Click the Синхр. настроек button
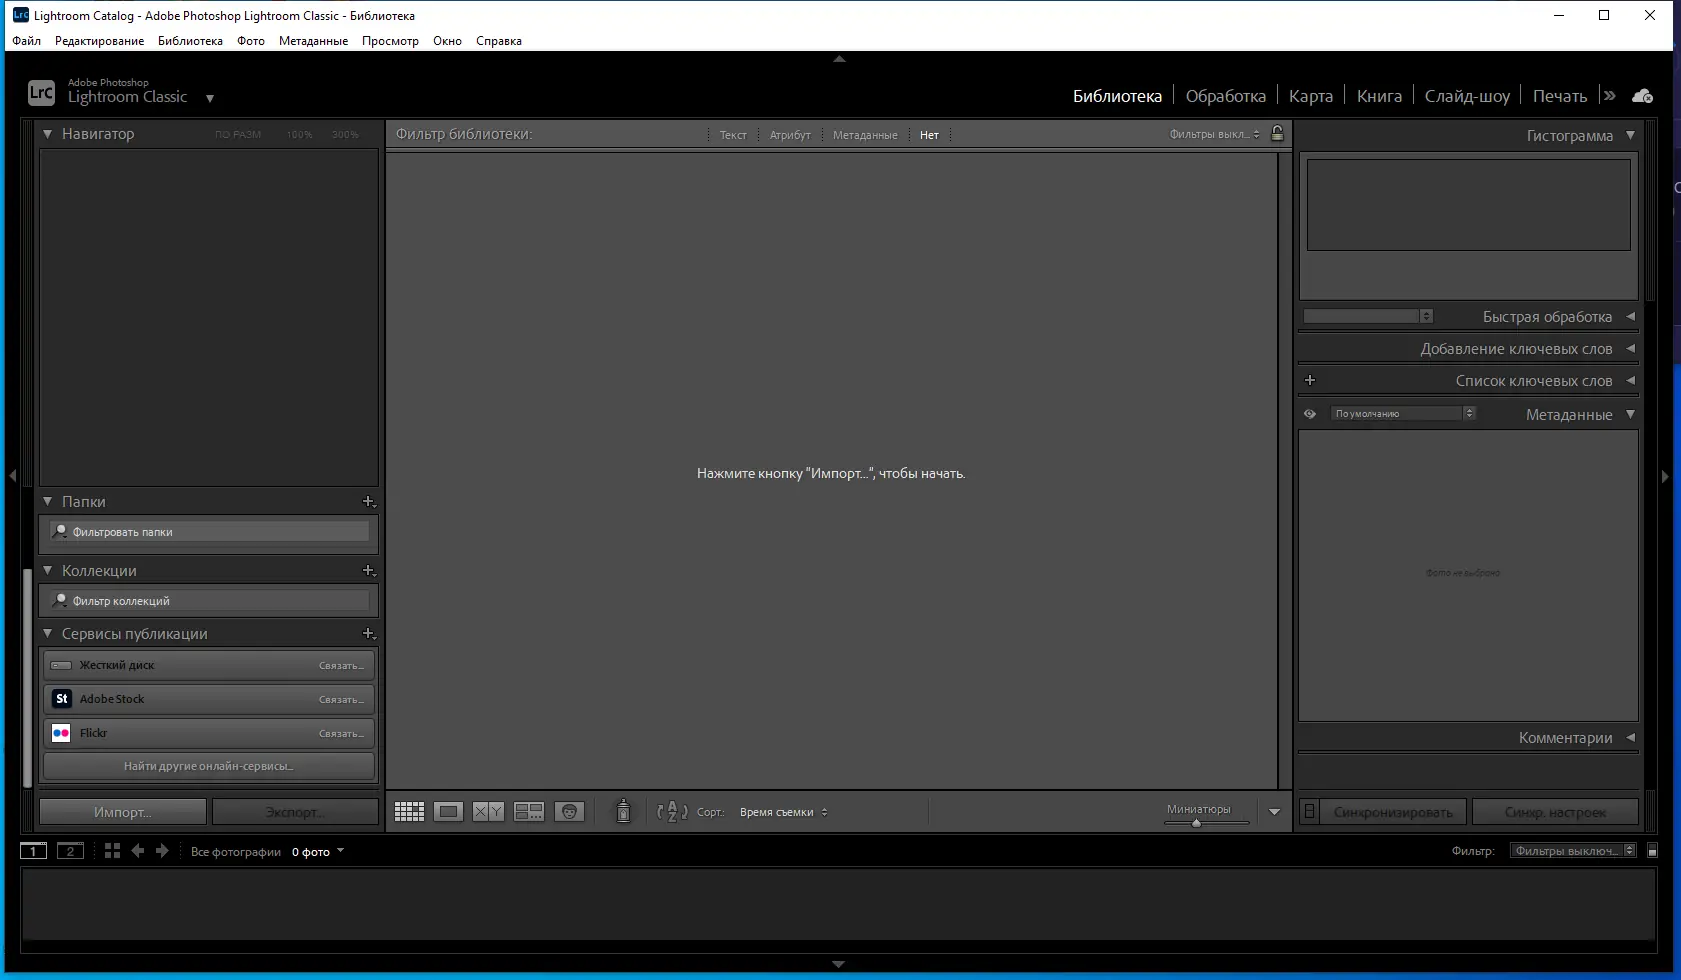Screen dimensions: 1681x980 (1555, 812)
